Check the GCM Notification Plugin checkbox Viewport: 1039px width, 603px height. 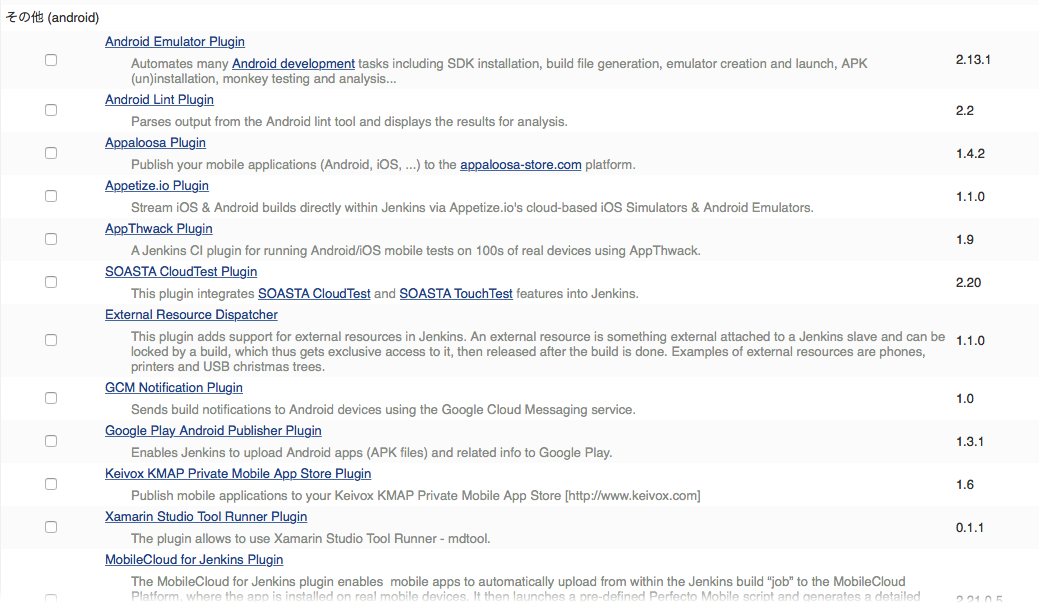(x=51, y=398)
